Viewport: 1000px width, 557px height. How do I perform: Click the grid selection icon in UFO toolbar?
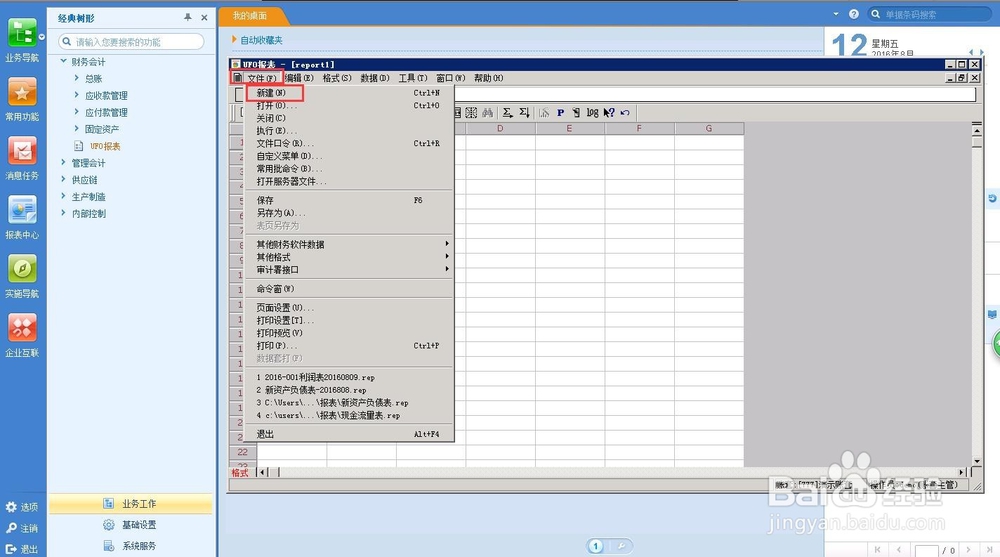(471, 112)
